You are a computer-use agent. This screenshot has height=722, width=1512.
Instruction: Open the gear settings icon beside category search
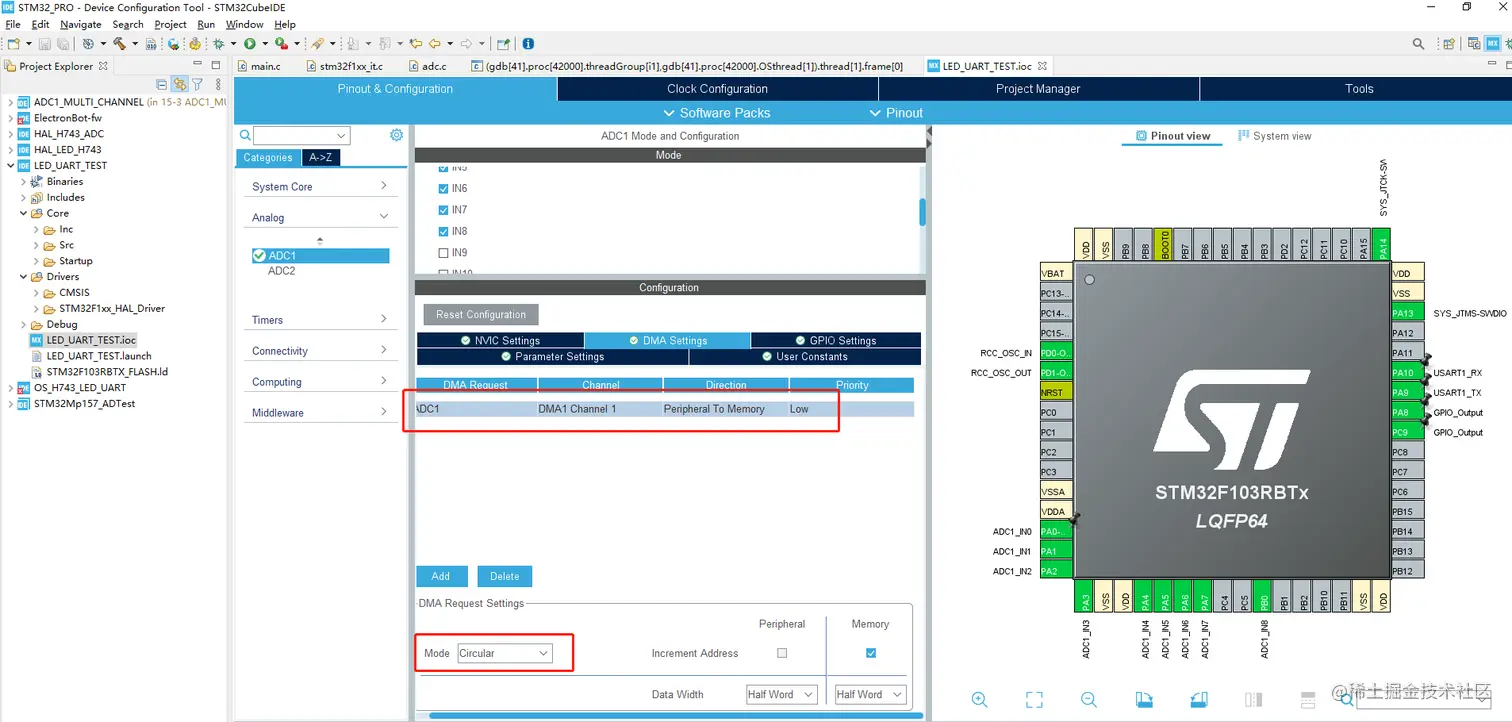[x=396, y=135]
